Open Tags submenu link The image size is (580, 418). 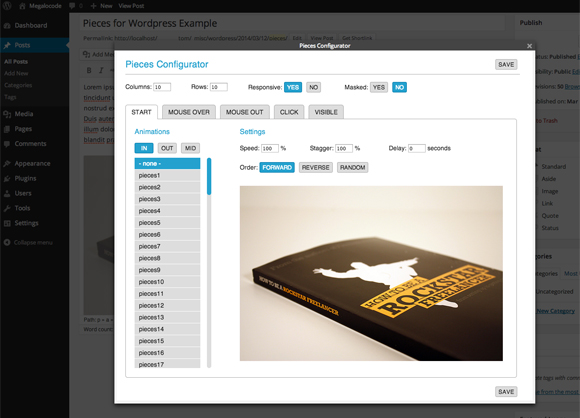(x=10, y=97)
